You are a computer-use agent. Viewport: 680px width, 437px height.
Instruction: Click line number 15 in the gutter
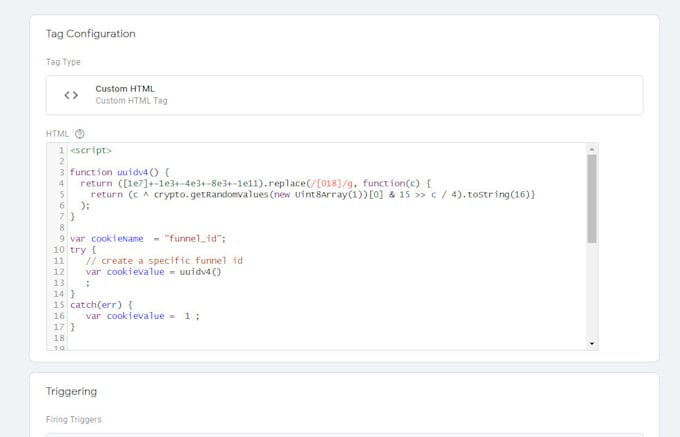(x=60, y=304)
